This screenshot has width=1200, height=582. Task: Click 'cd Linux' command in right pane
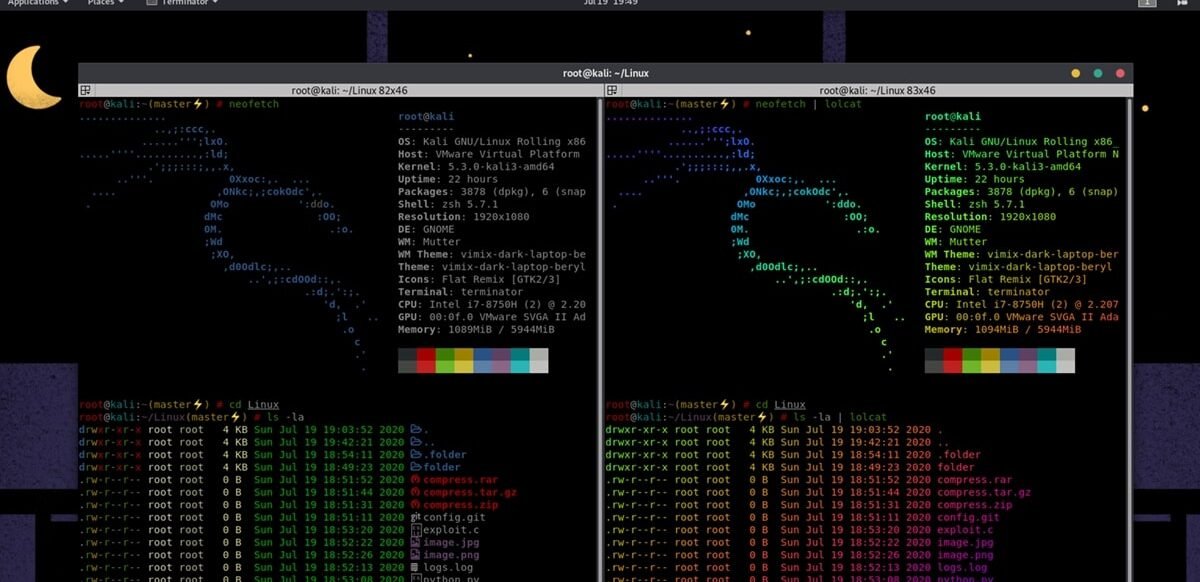pyautogui.click(x=781, y=404)
